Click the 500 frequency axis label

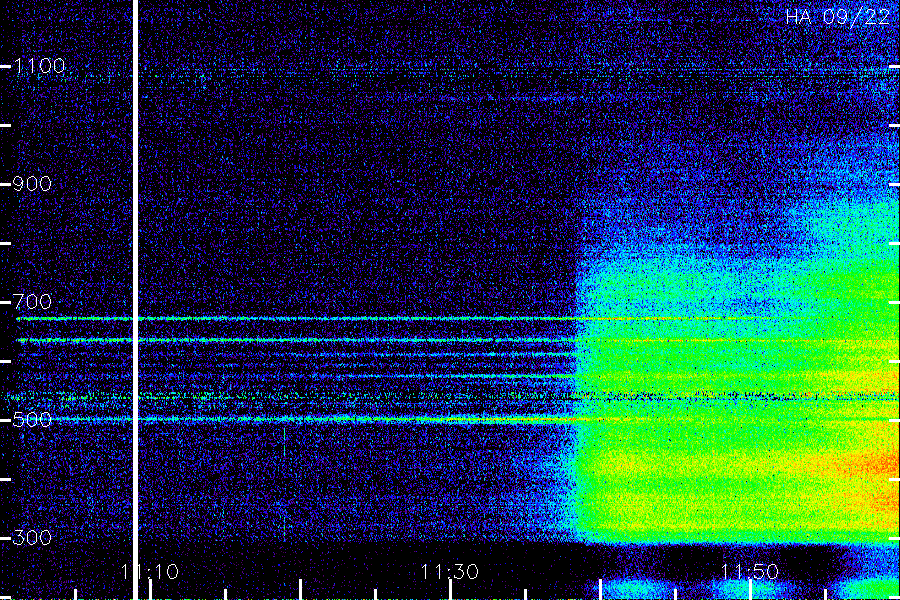tap(33, 419)
